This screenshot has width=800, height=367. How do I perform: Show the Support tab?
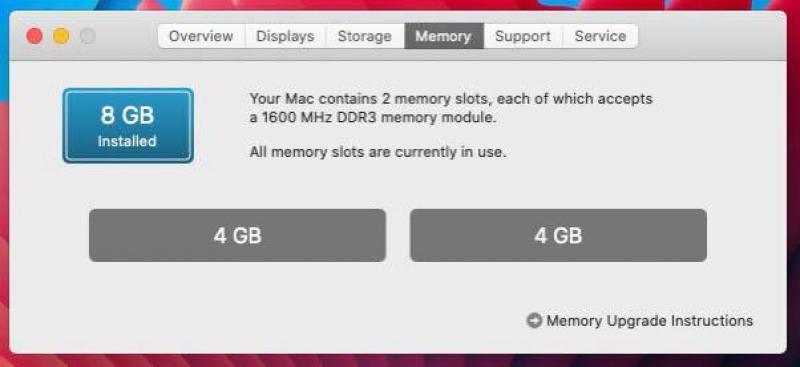point(523,36)
